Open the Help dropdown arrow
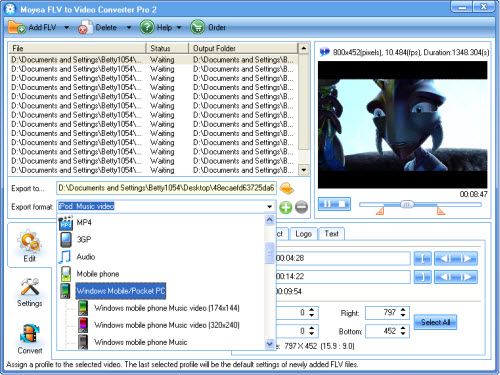This screenshot has width=500, height=375. 179,28
